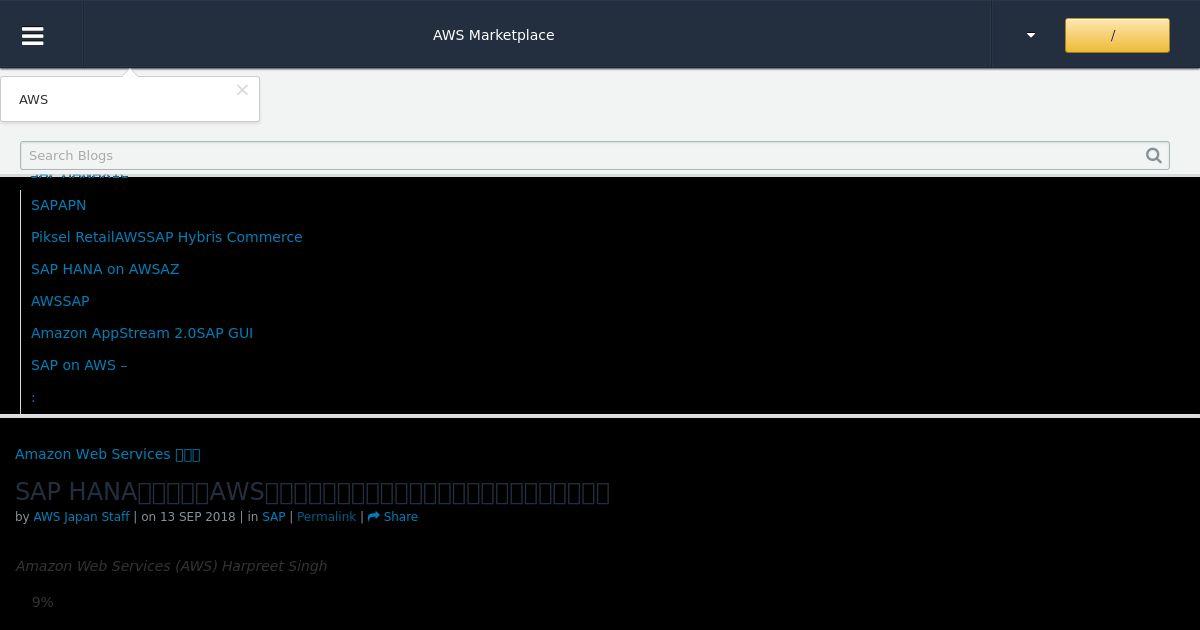
Task: Open the article Permalink
Action: 326,517
